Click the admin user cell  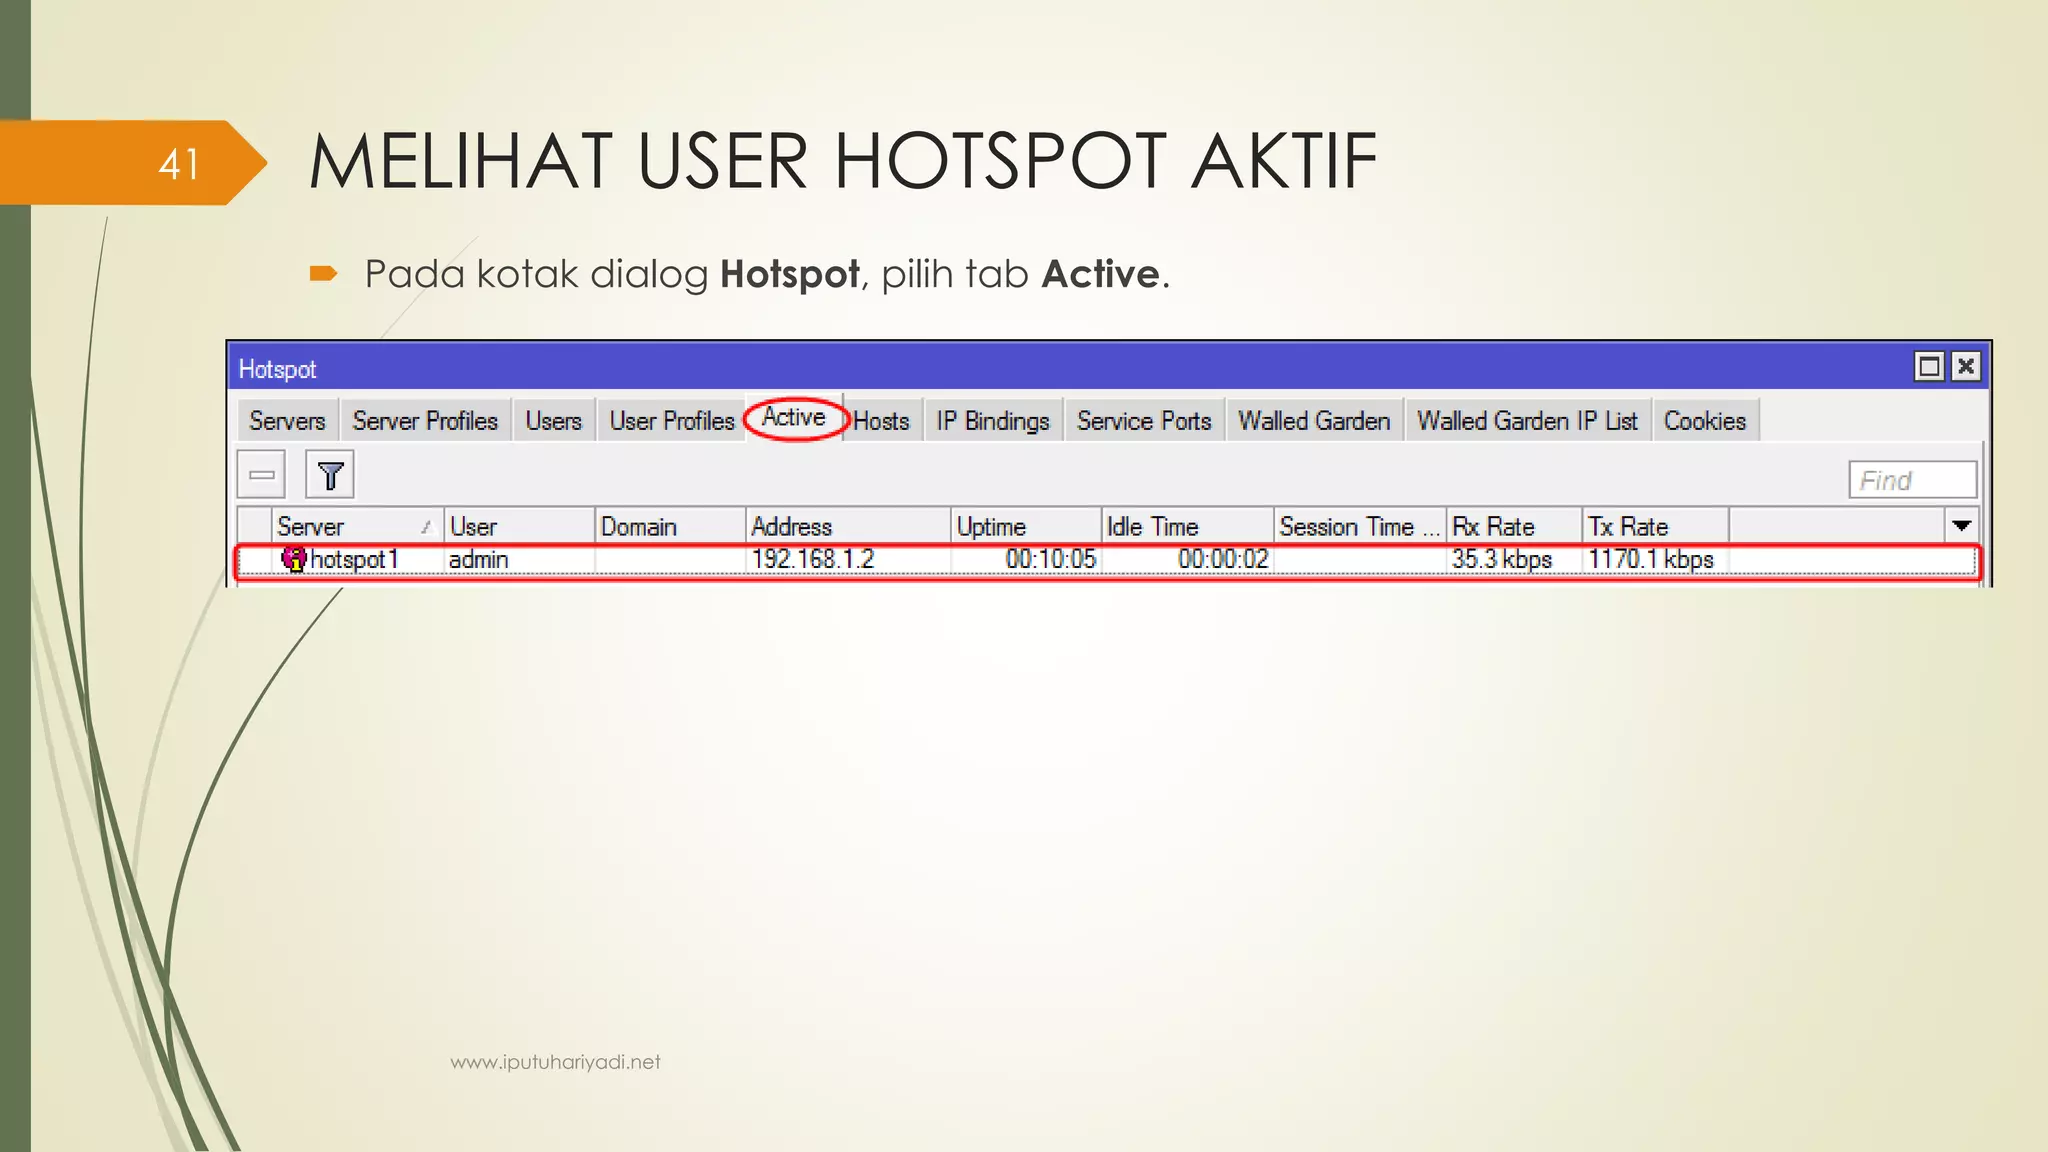coord(519,559)
